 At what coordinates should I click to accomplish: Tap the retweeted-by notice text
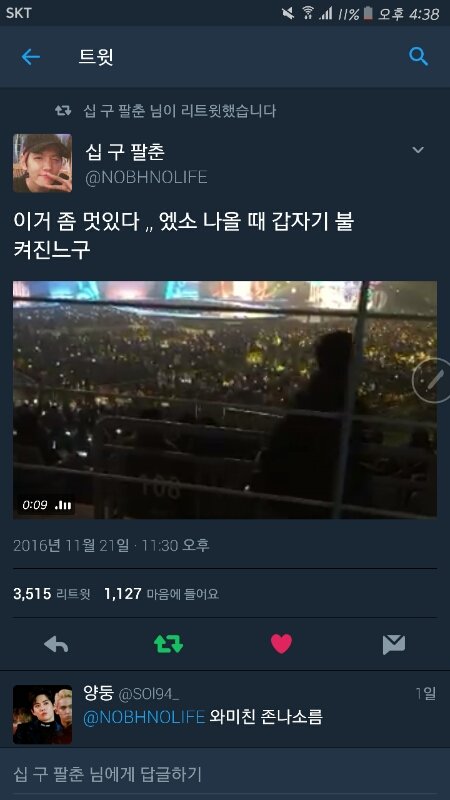180,110
